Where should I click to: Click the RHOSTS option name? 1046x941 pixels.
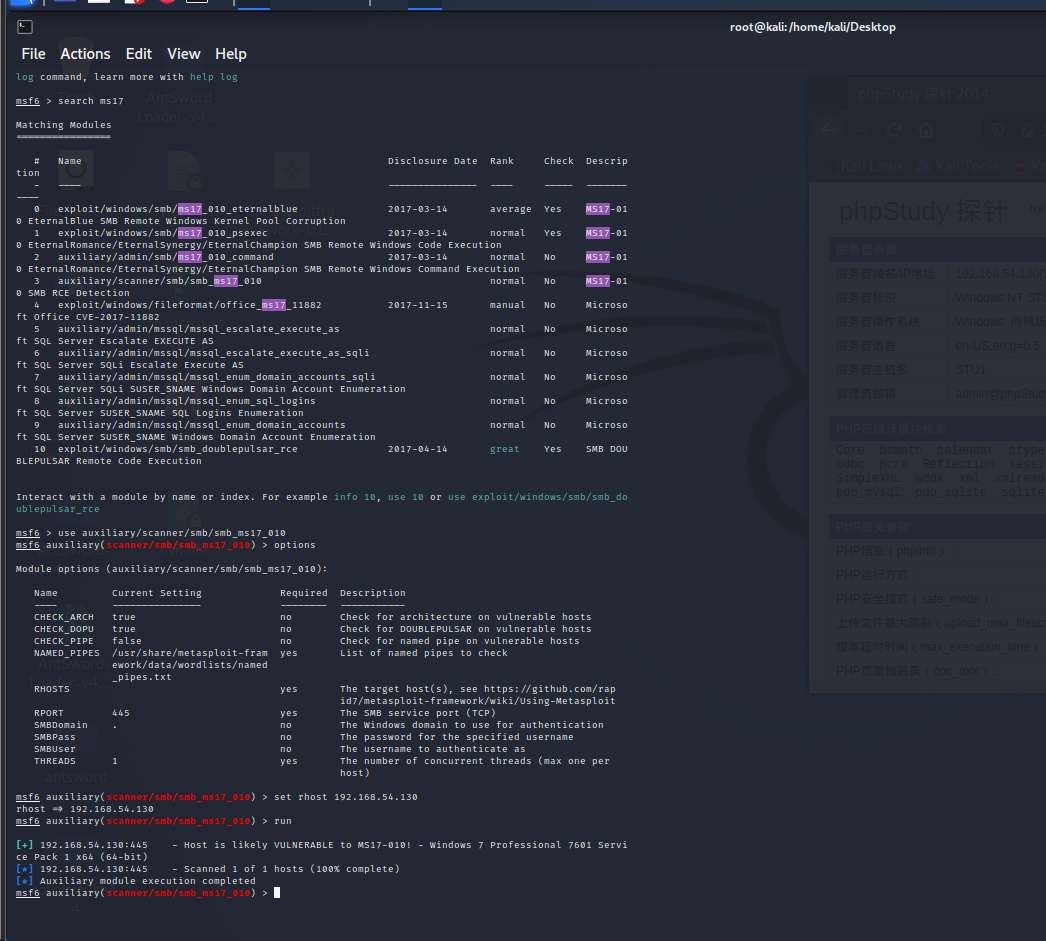(x=52, y=689)
